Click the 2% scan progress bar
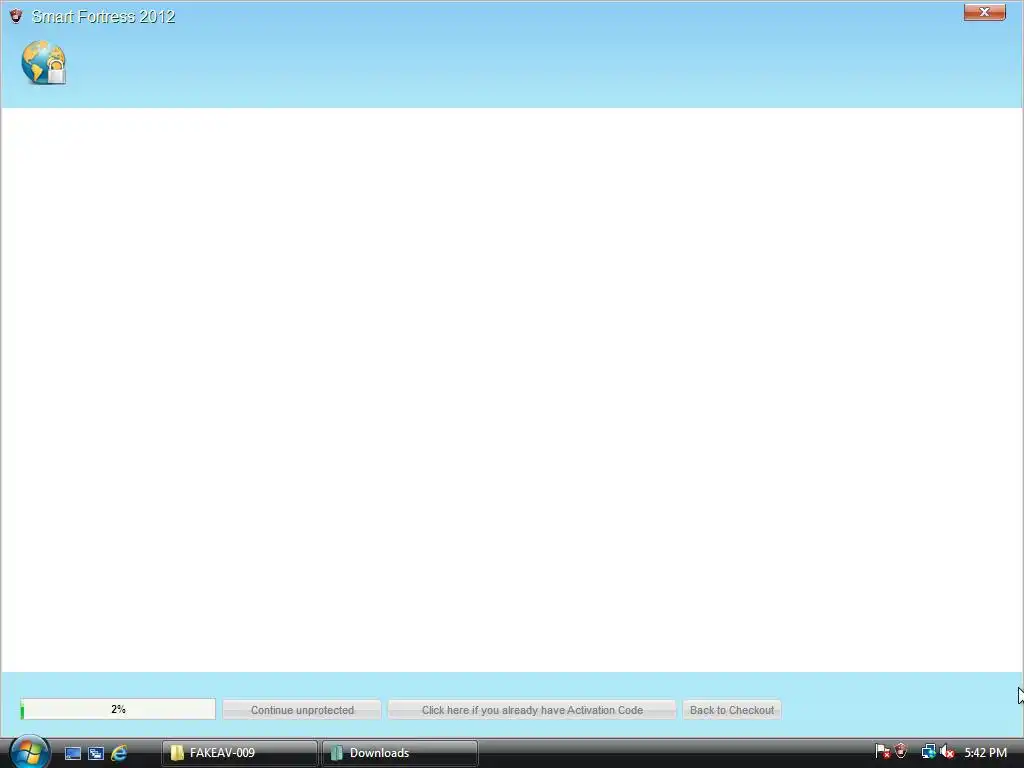Image resolution: width=1024 pixels, height=768 pixels. pos(118,709)
